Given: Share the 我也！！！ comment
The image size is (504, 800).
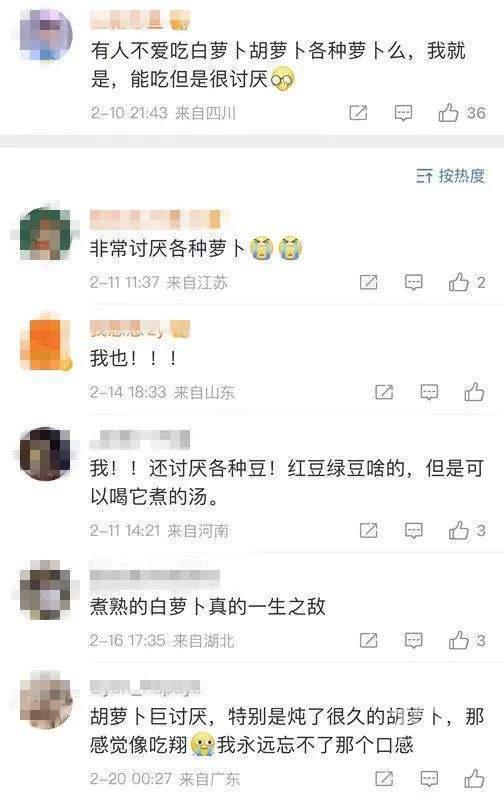Looking at the screenshot, I should click(x=384, y=392).
